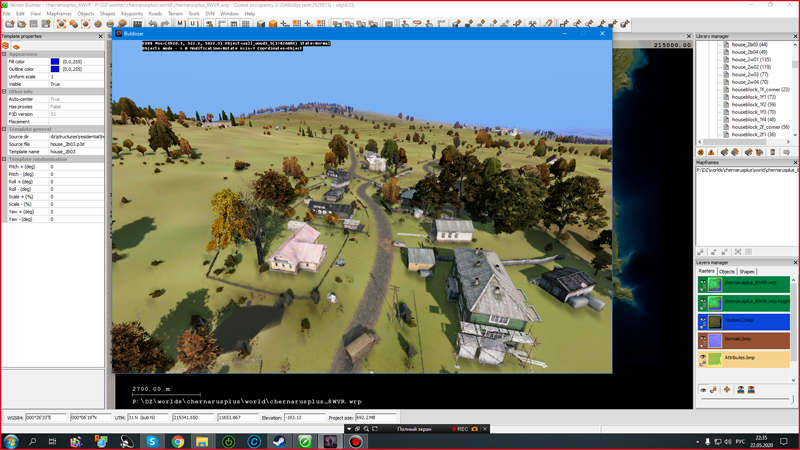Collapse the Other info property group

[4, 91]
